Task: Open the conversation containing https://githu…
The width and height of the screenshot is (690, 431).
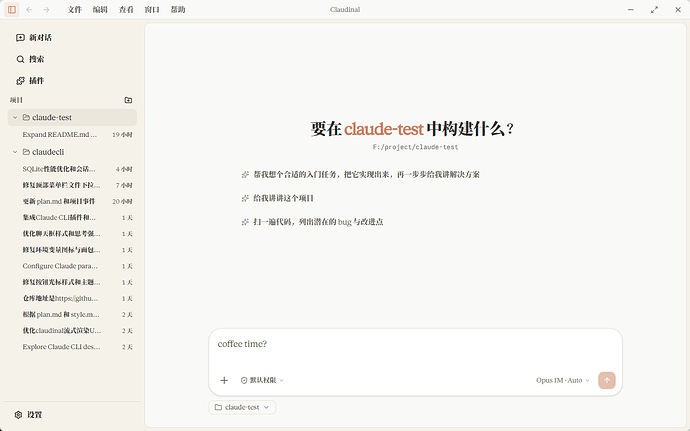Action: click(x=72, y=298)
